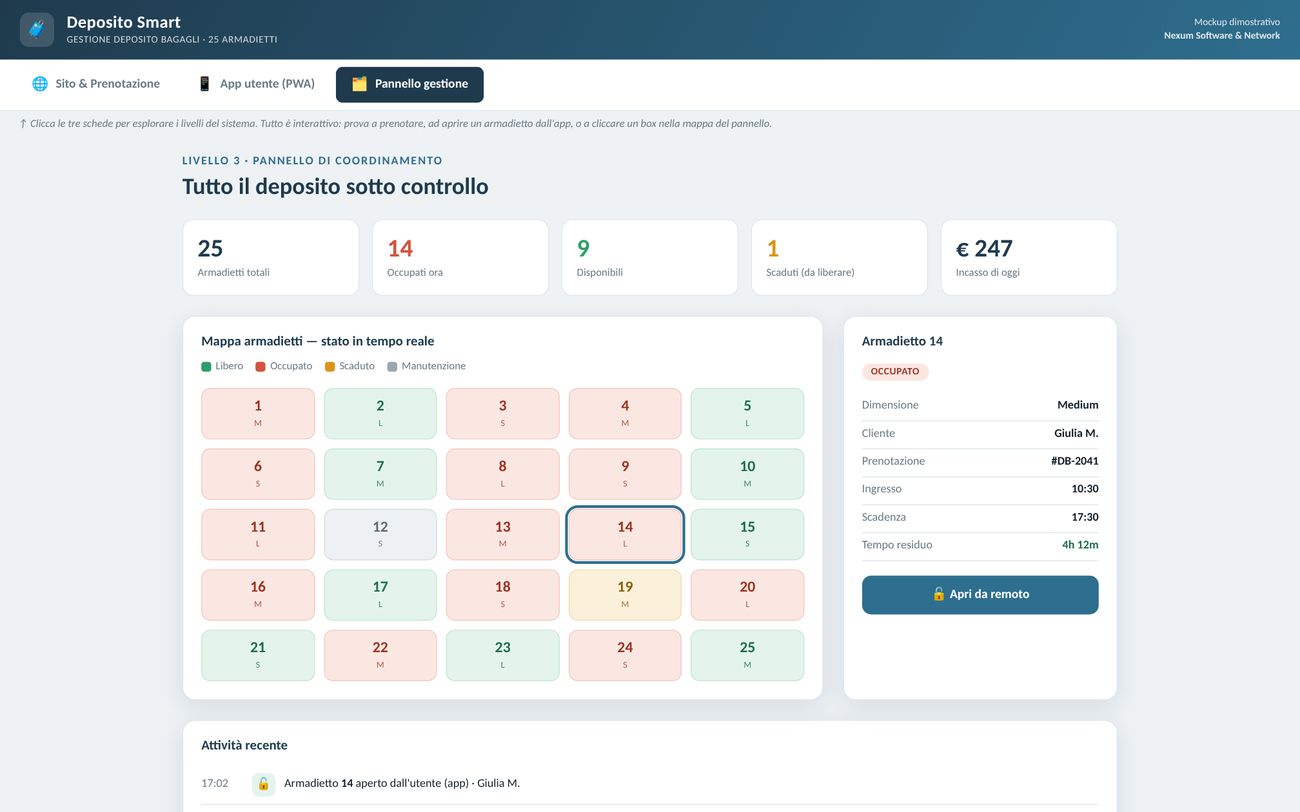Click the orange Scaduto legend swatch
Screen dimensions: 1300x812
[330, 367]
